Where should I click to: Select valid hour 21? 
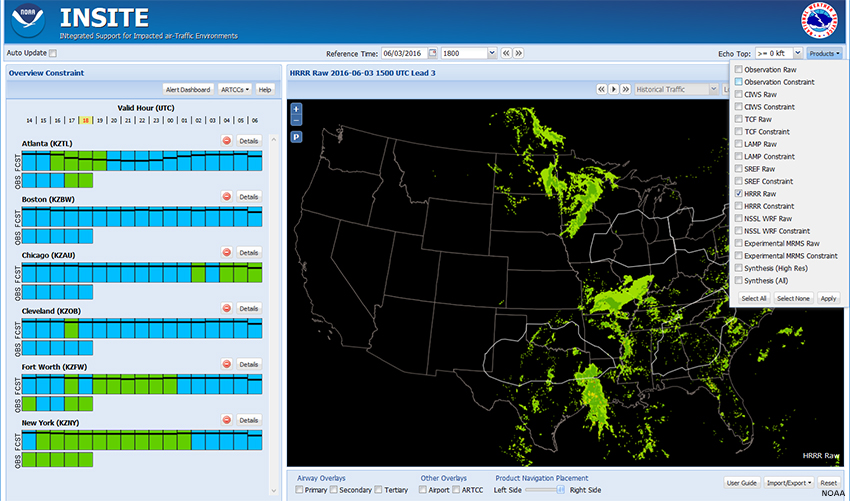(x=127, y=120)
